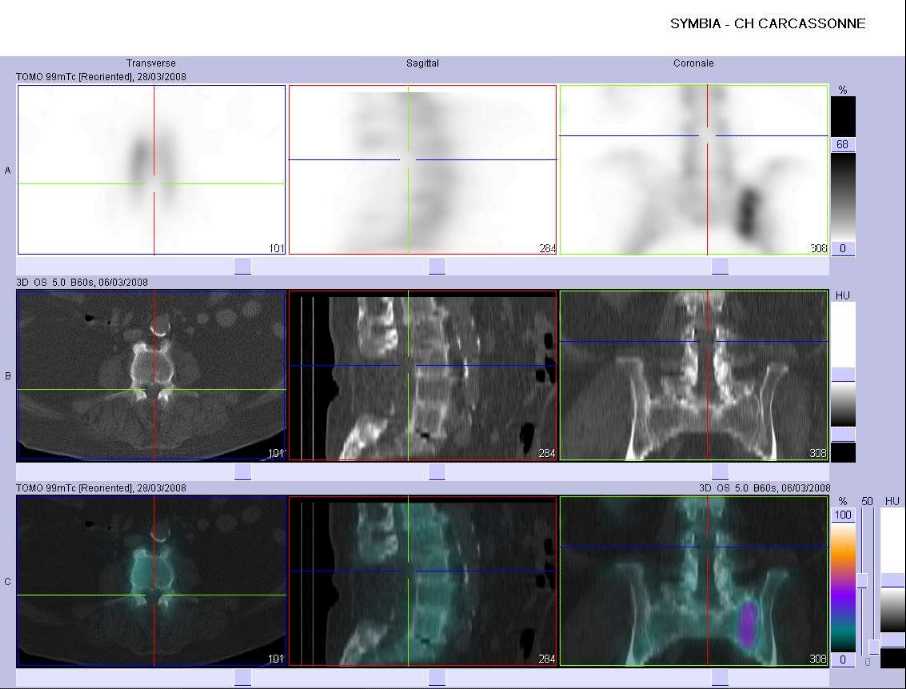Click slice number 308 in row A coronal view
Viewport: 906px width, 689px height.
(x=818, y=248)
